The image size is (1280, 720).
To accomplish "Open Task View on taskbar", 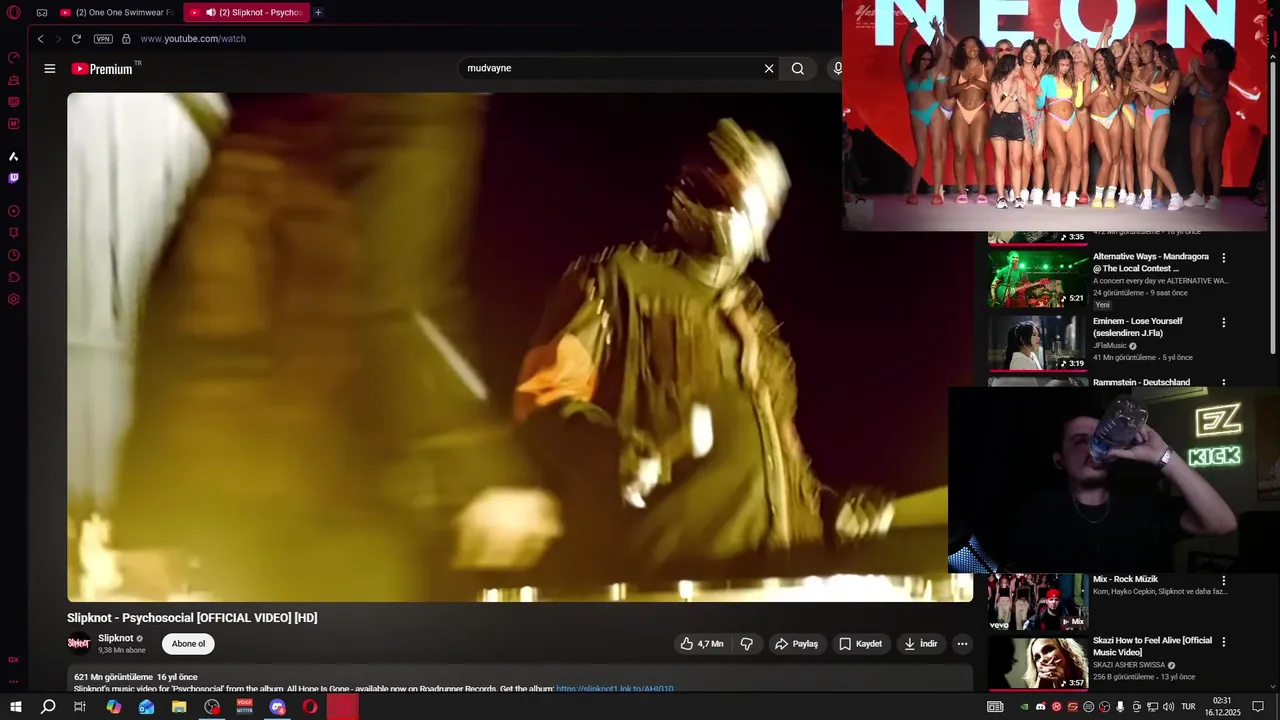I will [x=80, y=707].
